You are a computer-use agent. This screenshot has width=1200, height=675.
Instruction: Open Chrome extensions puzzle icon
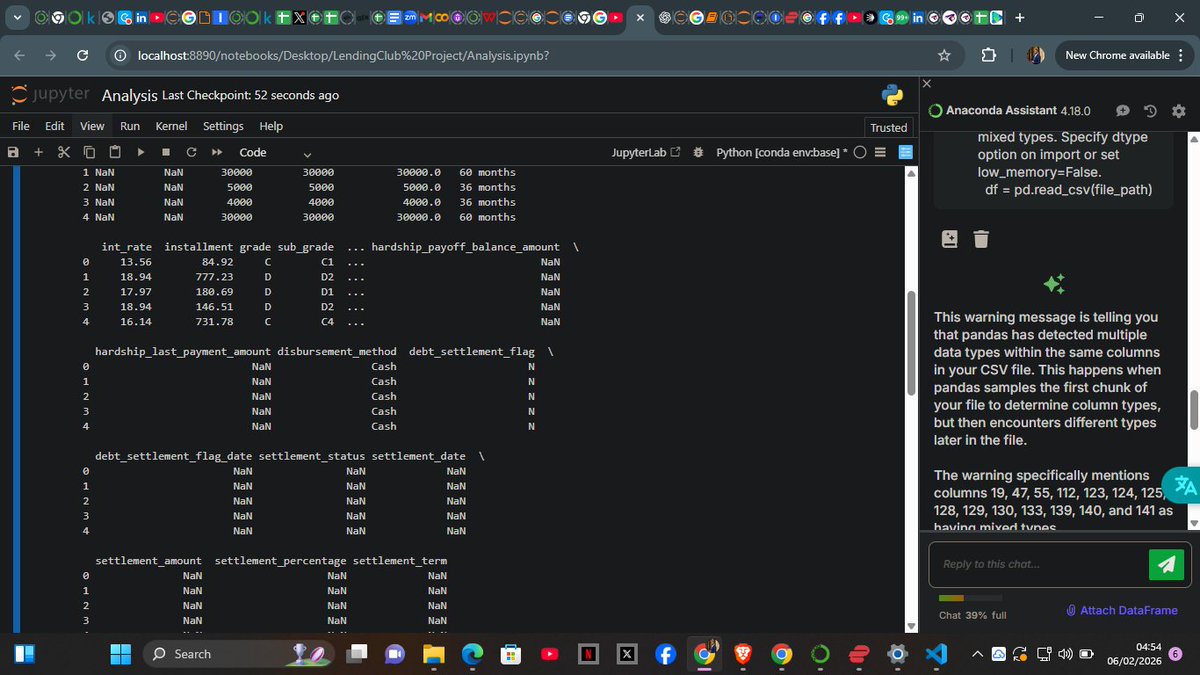[x=991, y=55]
